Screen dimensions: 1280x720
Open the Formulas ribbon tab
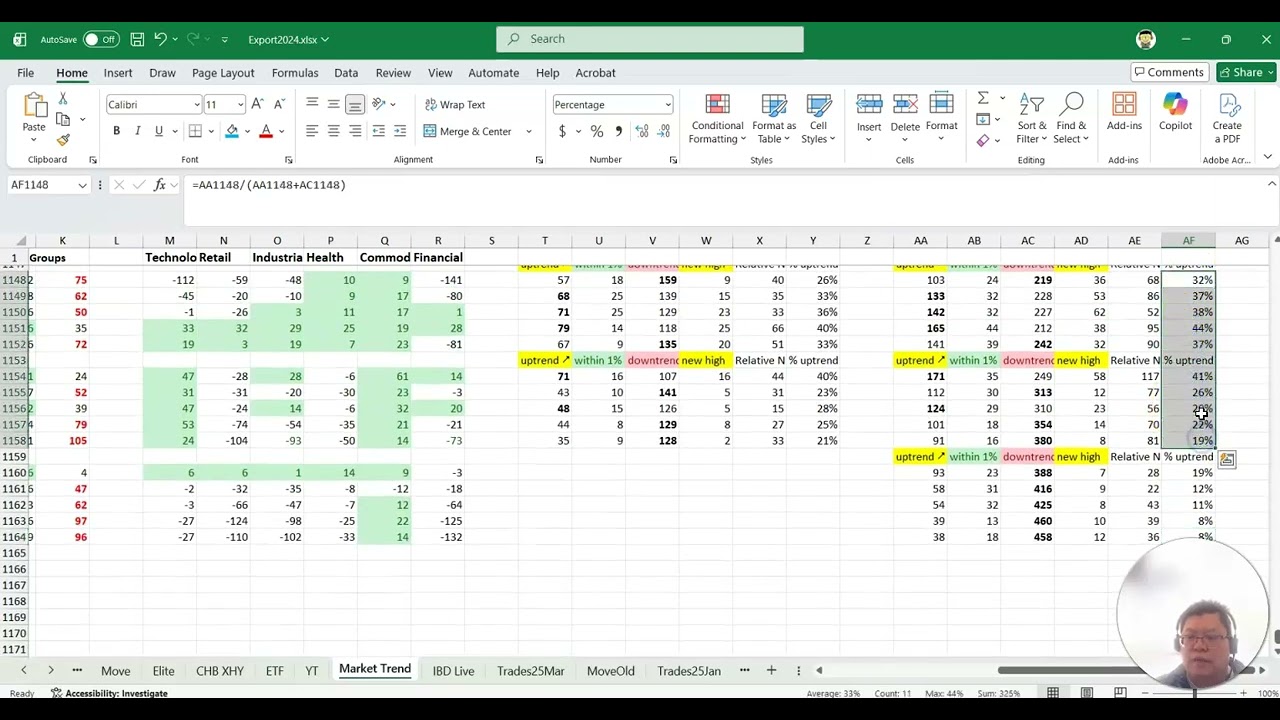[295, 73]
